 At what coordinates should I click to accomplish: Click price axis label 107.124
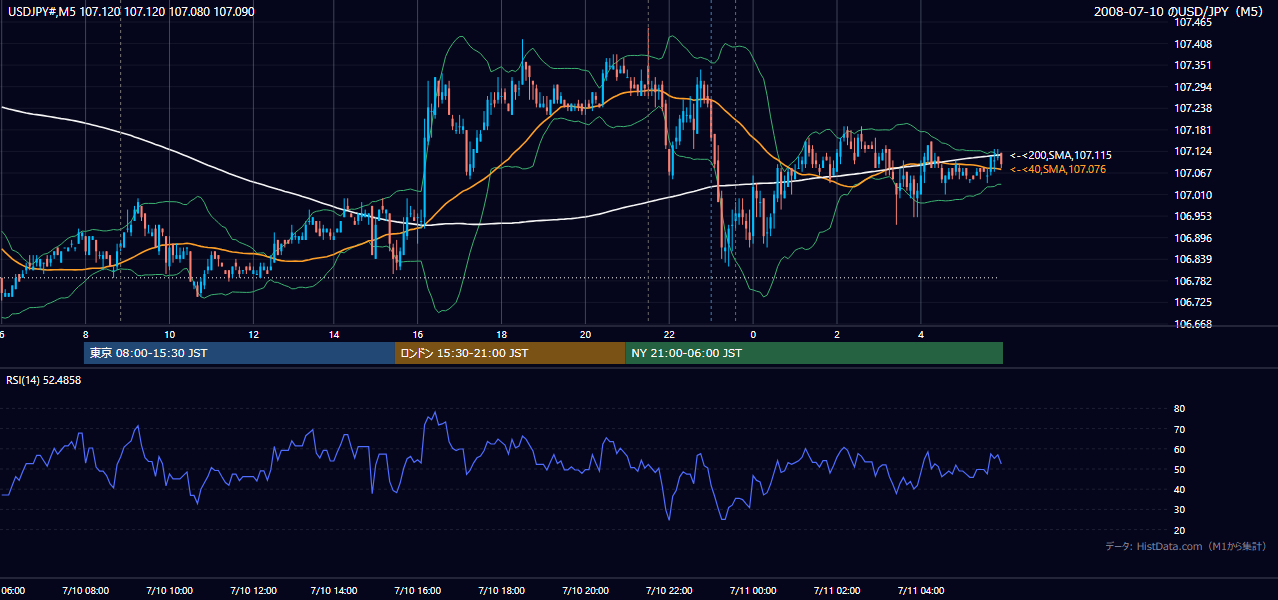tap(1192, 151)
